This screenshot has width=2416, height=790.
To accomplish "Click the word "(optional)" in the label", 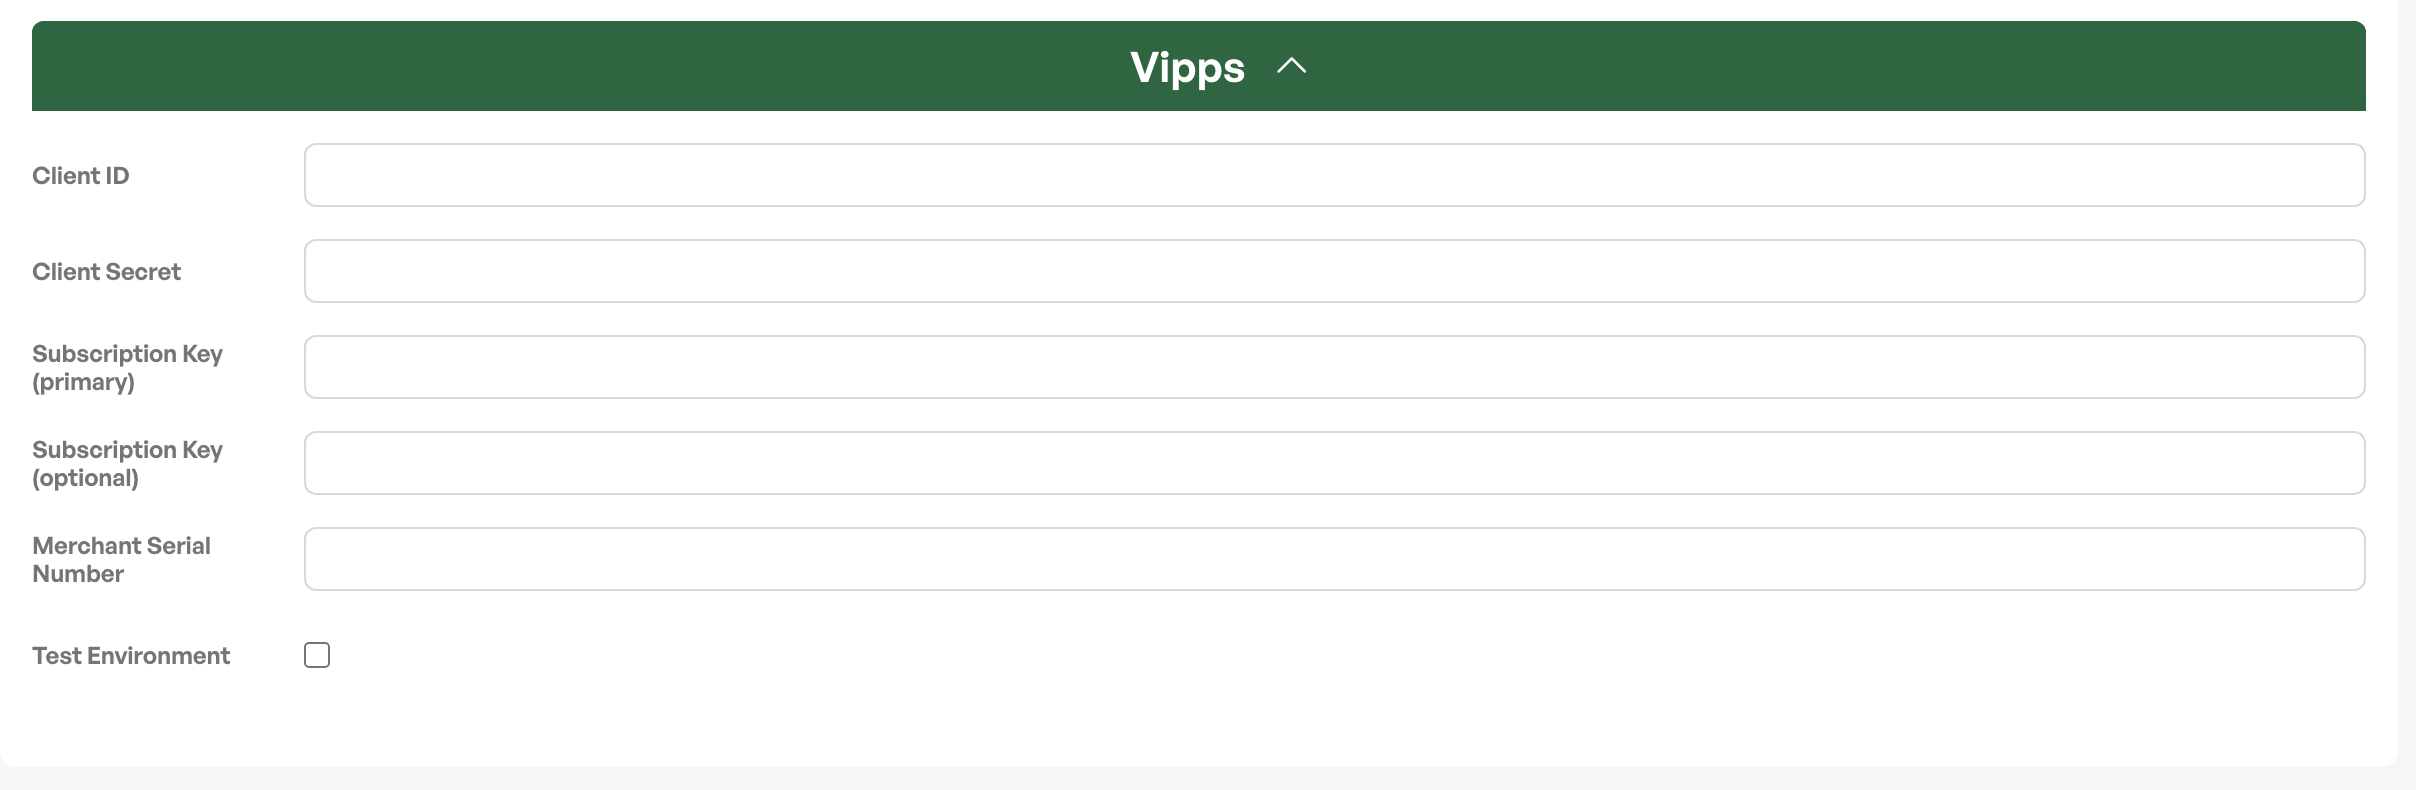I will pyautogui.click(x=85, y=478).
